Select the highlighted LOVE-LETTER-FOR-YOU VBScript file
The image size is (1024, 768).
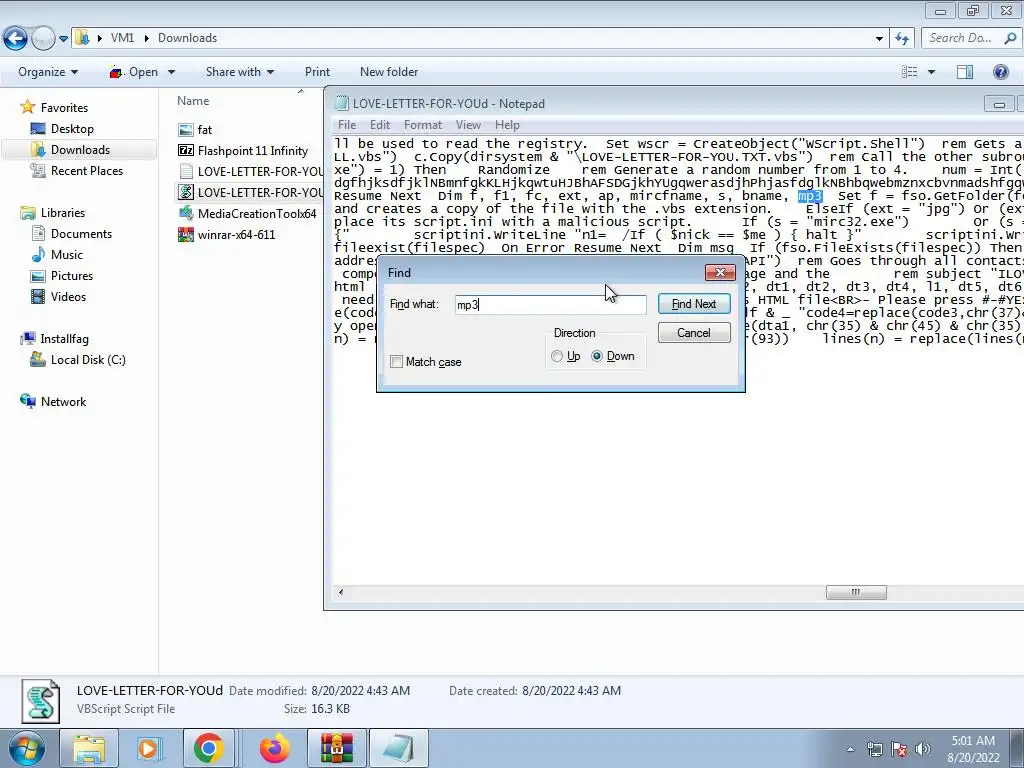(251, 192)
